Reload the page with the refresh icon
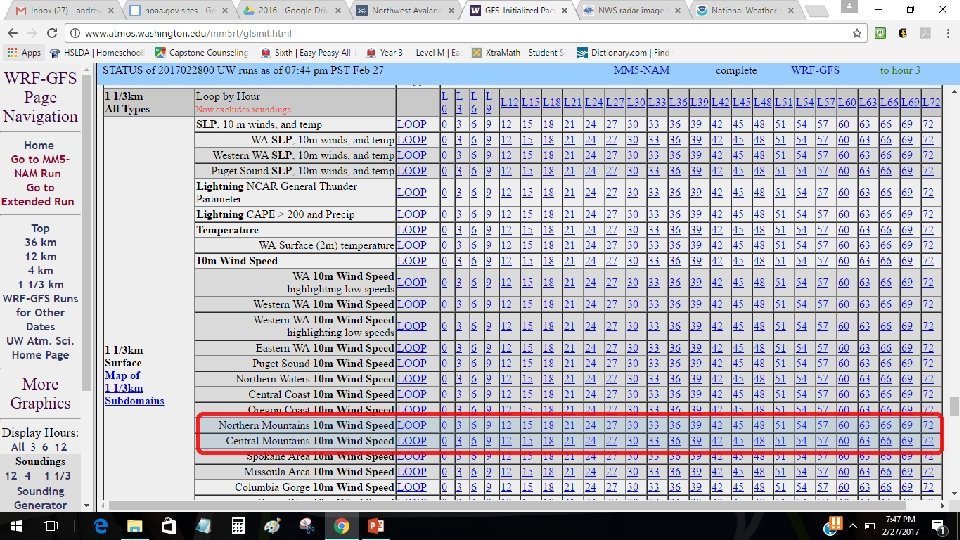The width and height of the screenshot is (960, 540). point(52,33)
